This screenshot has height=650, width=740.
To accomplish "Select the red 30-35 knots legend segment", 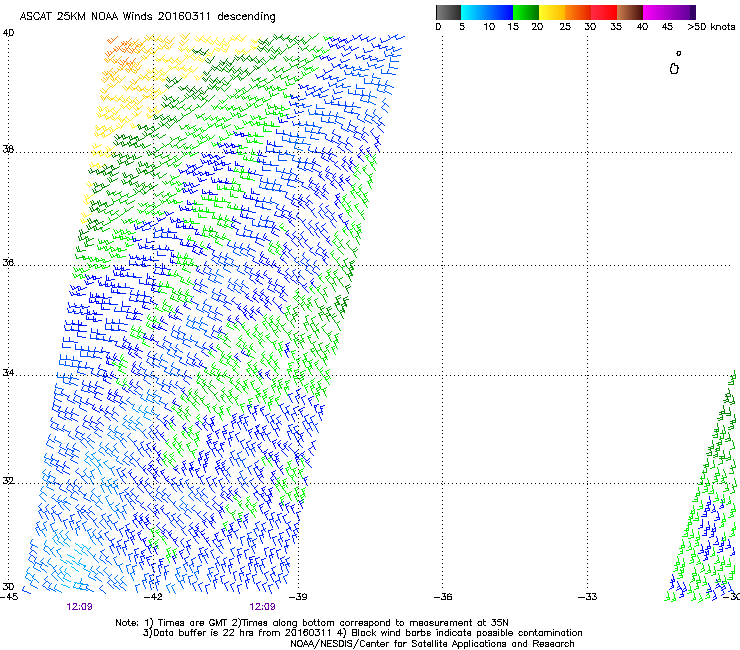I will [604, 12].
